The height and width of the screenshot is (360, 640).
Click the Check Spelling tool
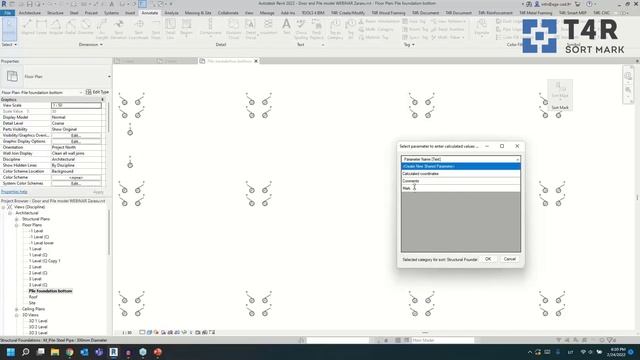[301, 29]
